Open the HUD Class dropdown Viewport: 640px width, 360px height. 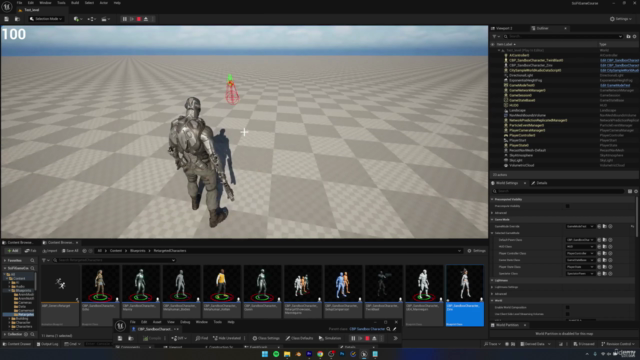click(x=580, y=247)
